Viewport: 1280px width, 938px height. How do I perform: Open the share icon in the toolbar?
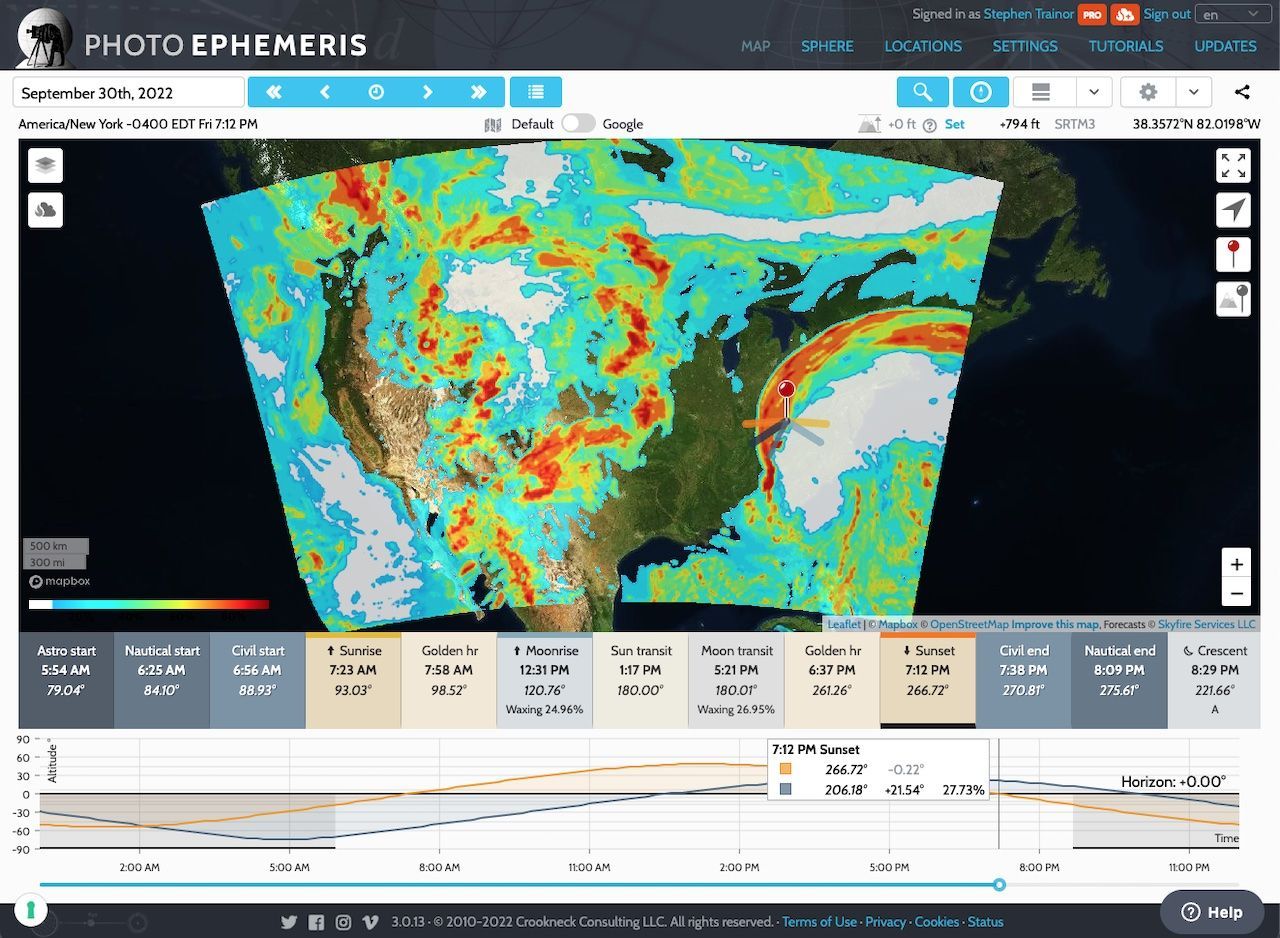click(x=1242, y=91)
